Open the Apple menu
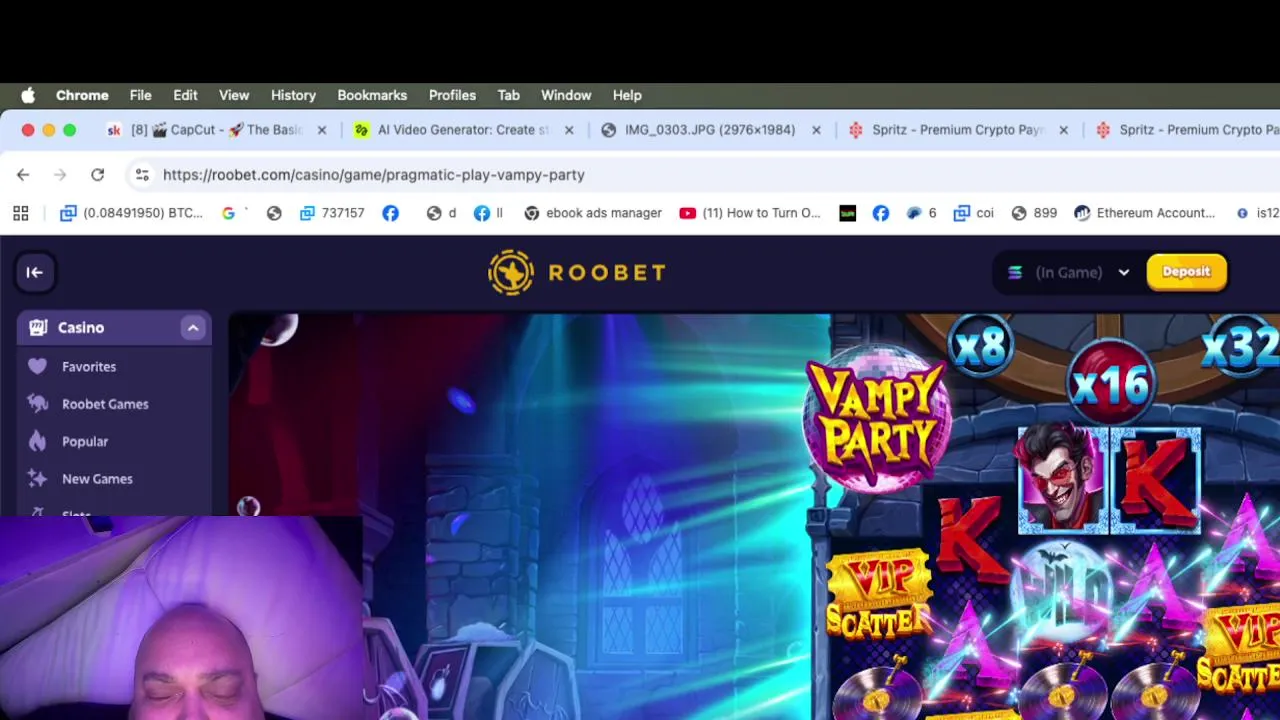The width and height of the screenshot is (1280, 720). pos(28,95)
